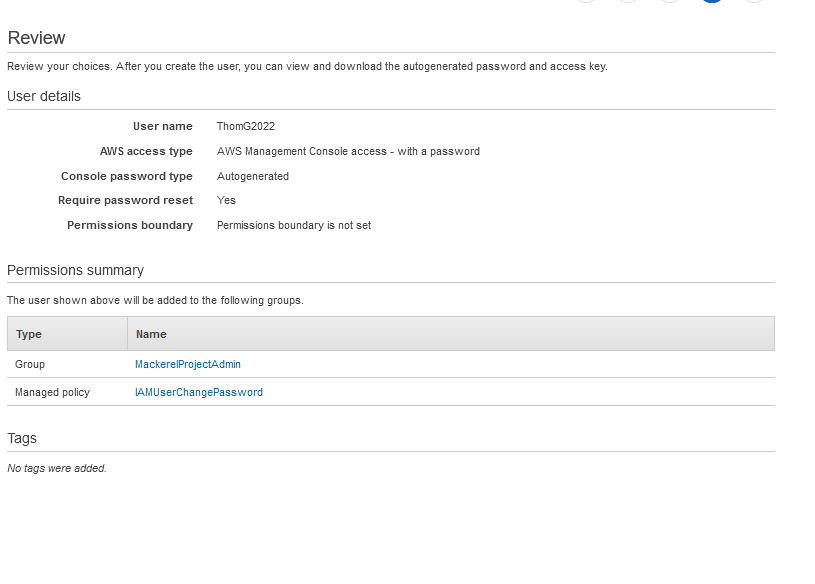This screenshot has width=815, height=584.
Task: Click the AWS Management Console access value
Action: (x=348, y=152)
